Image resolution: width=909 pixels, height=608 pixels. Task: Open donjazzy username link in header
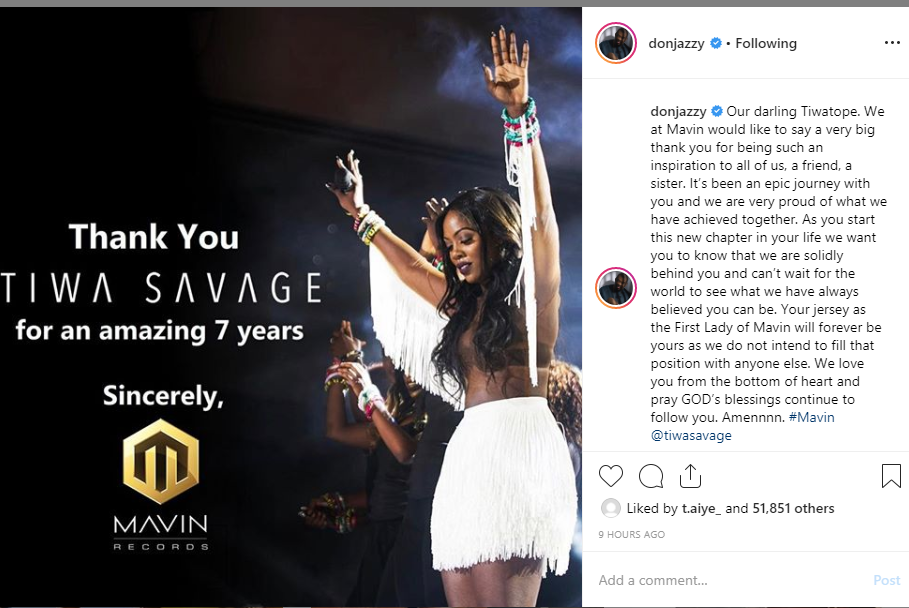[676, 43]
